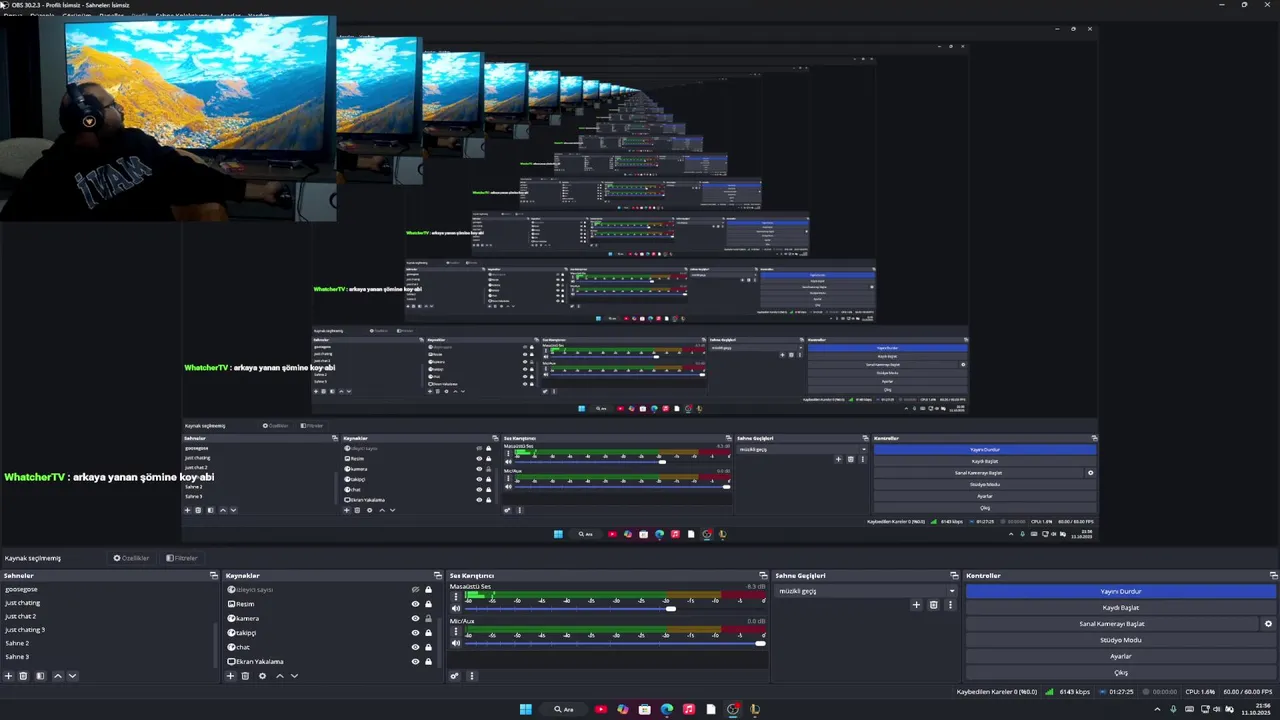Undock the Sahneler panel via float icon
This screenshot has width=1280, height=720.
[x=214, y=576]
